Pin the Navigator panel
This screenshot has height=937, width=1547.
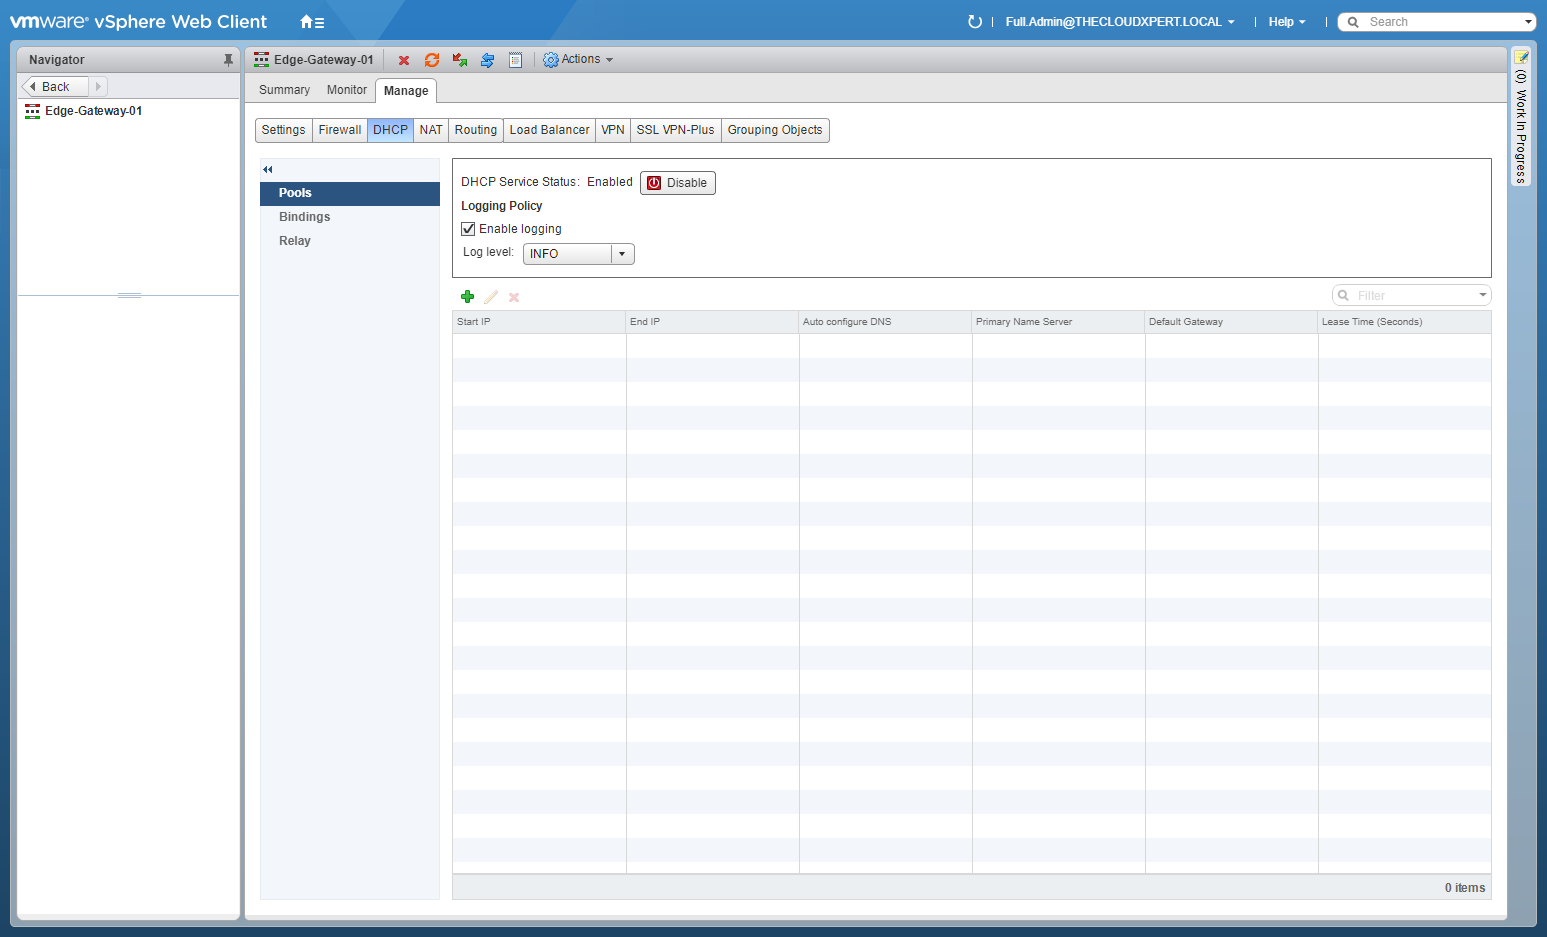click(x=228, y=60)
